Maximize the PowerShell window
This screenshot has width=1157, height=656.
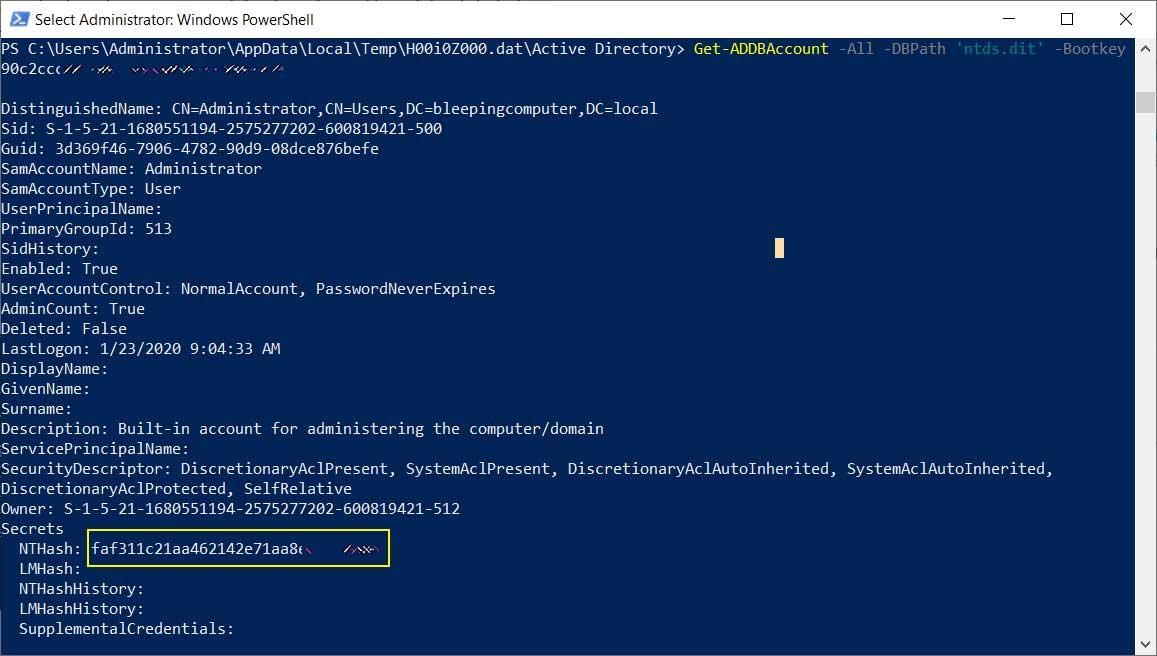pos(1067,19)
